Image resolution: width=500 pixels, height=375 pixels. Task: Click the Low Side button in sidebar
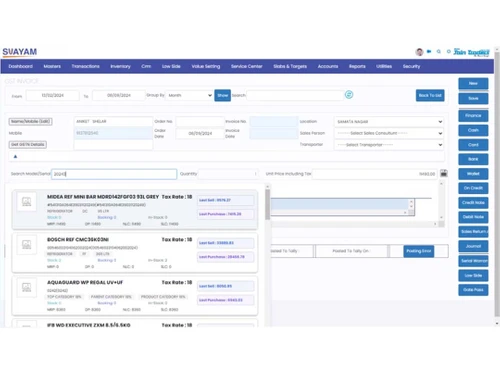473,275
